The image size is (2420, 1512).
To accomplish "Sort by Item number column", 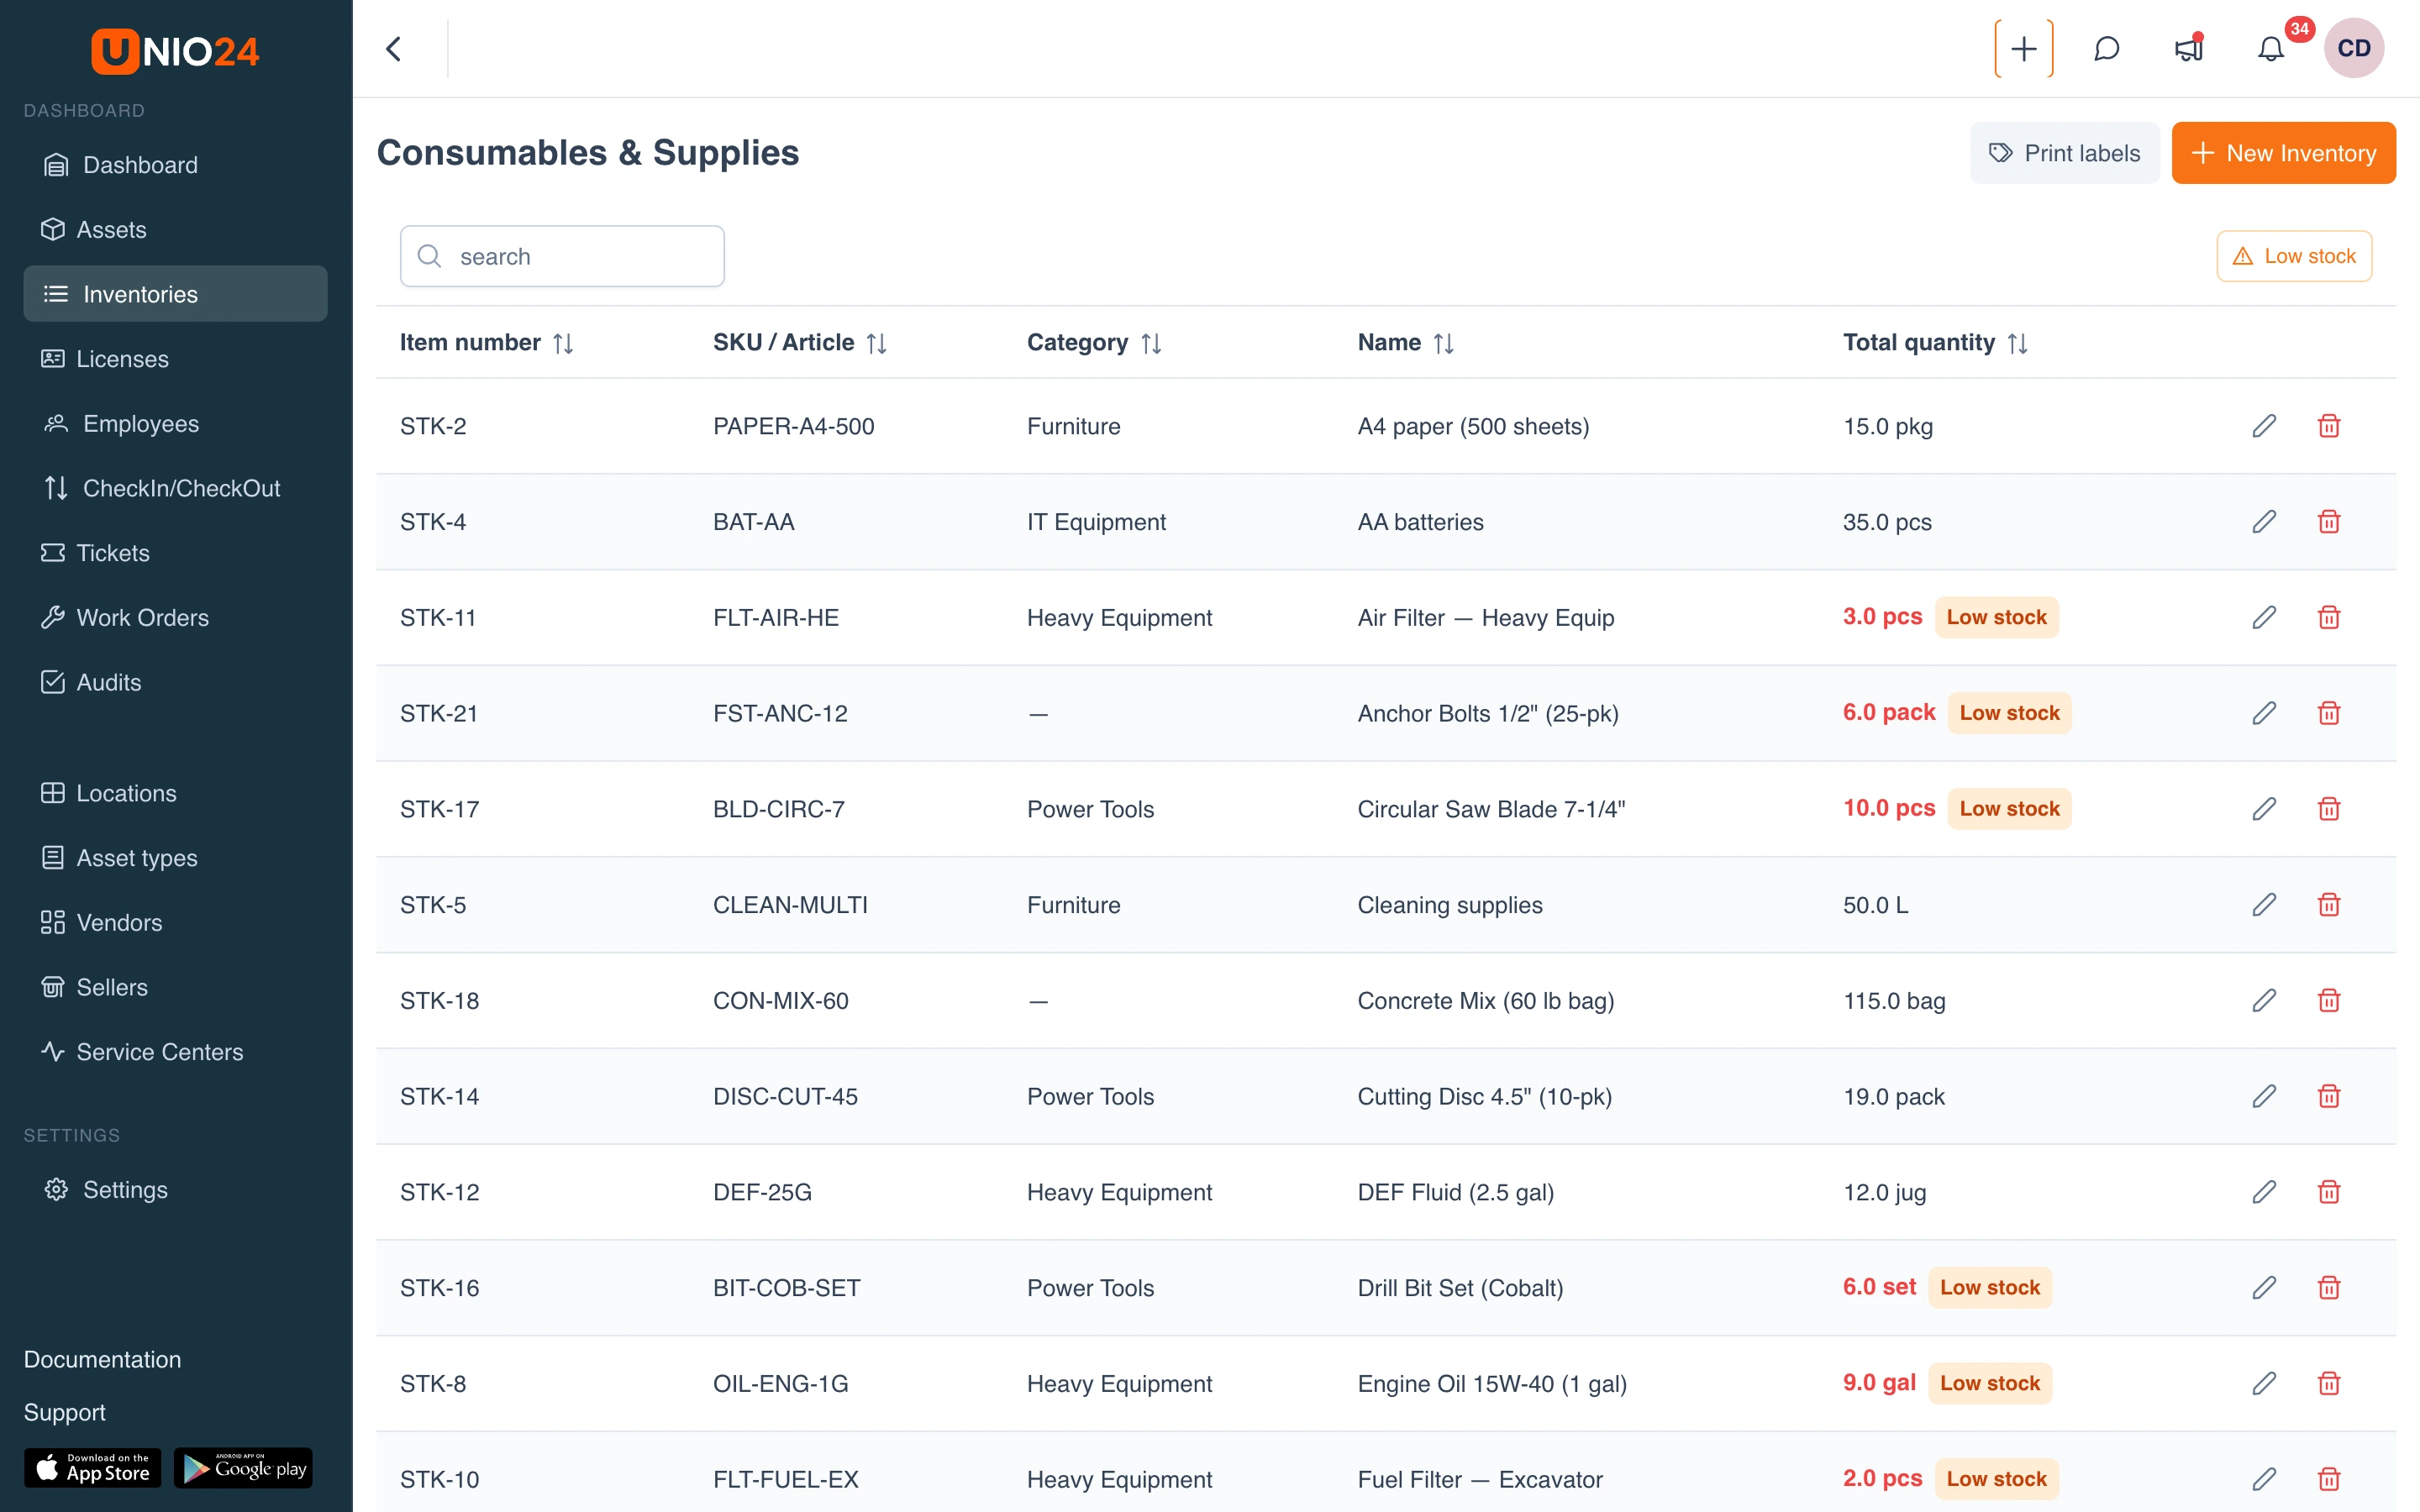I will 563,343.
